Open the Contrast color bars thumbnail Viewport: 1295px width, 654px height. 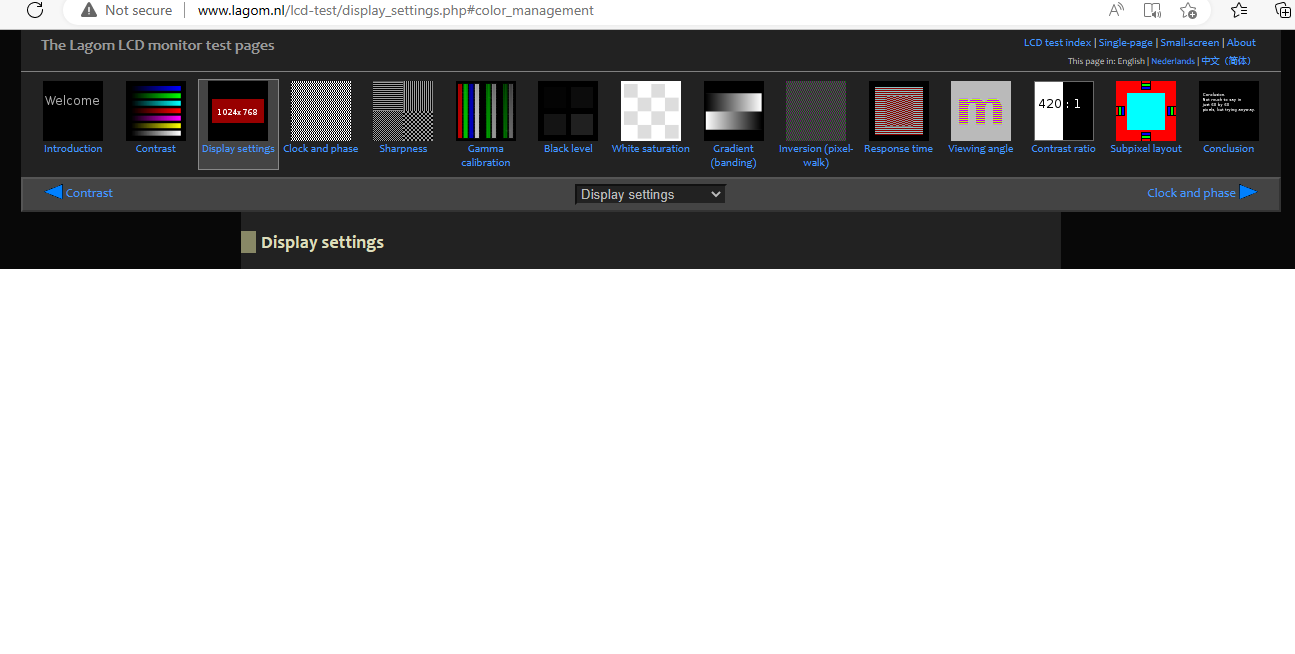click(156, 111)
